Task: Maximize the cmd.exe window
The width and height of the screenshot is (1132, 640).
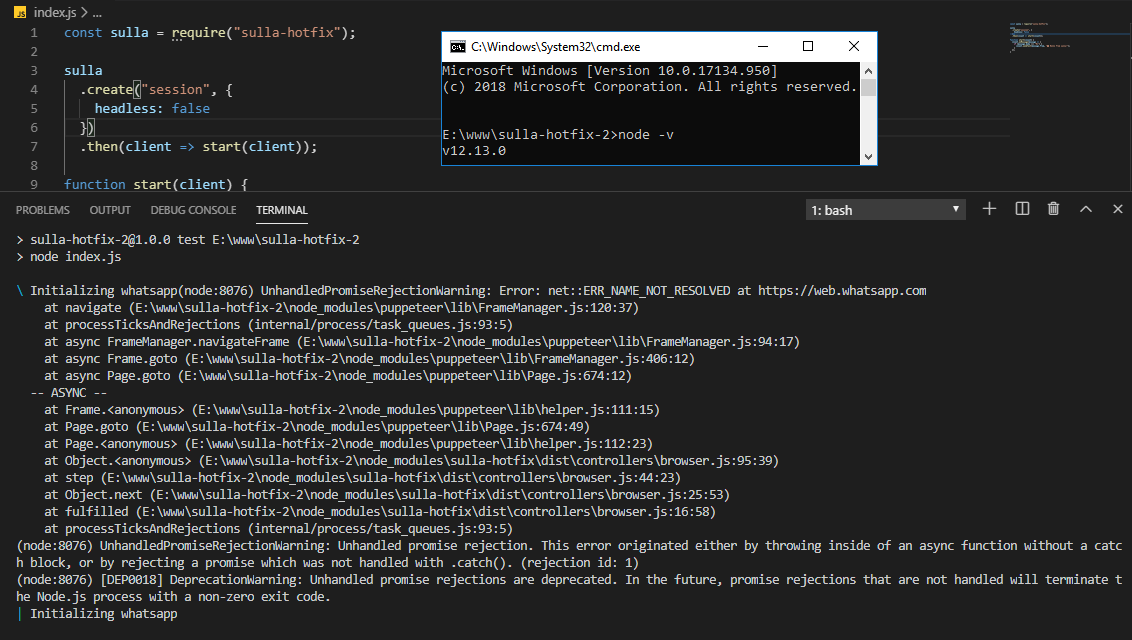Action: coord(808,46)
